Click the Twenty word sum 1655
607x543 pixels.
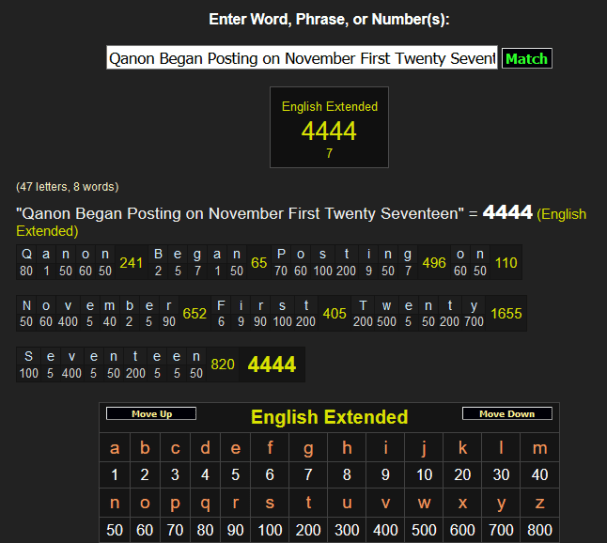click(506, 314)
